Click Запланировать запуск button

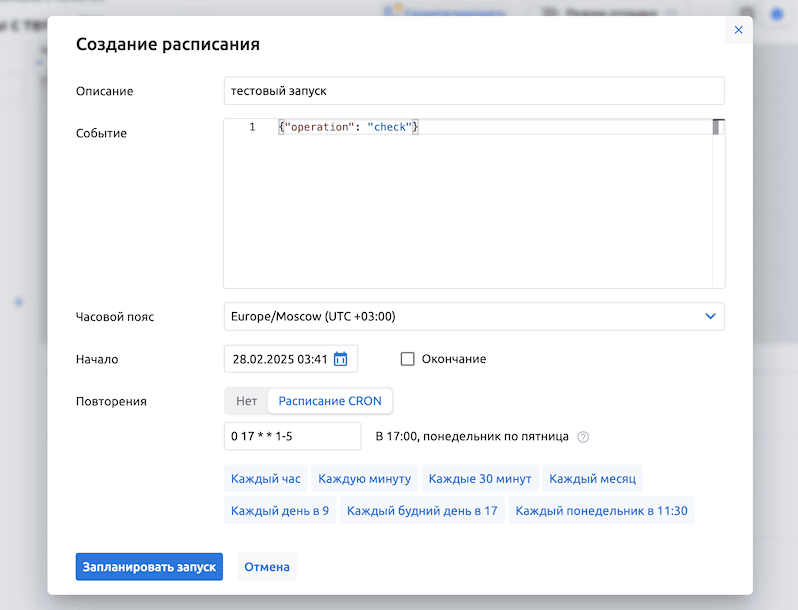pos(149,567)
